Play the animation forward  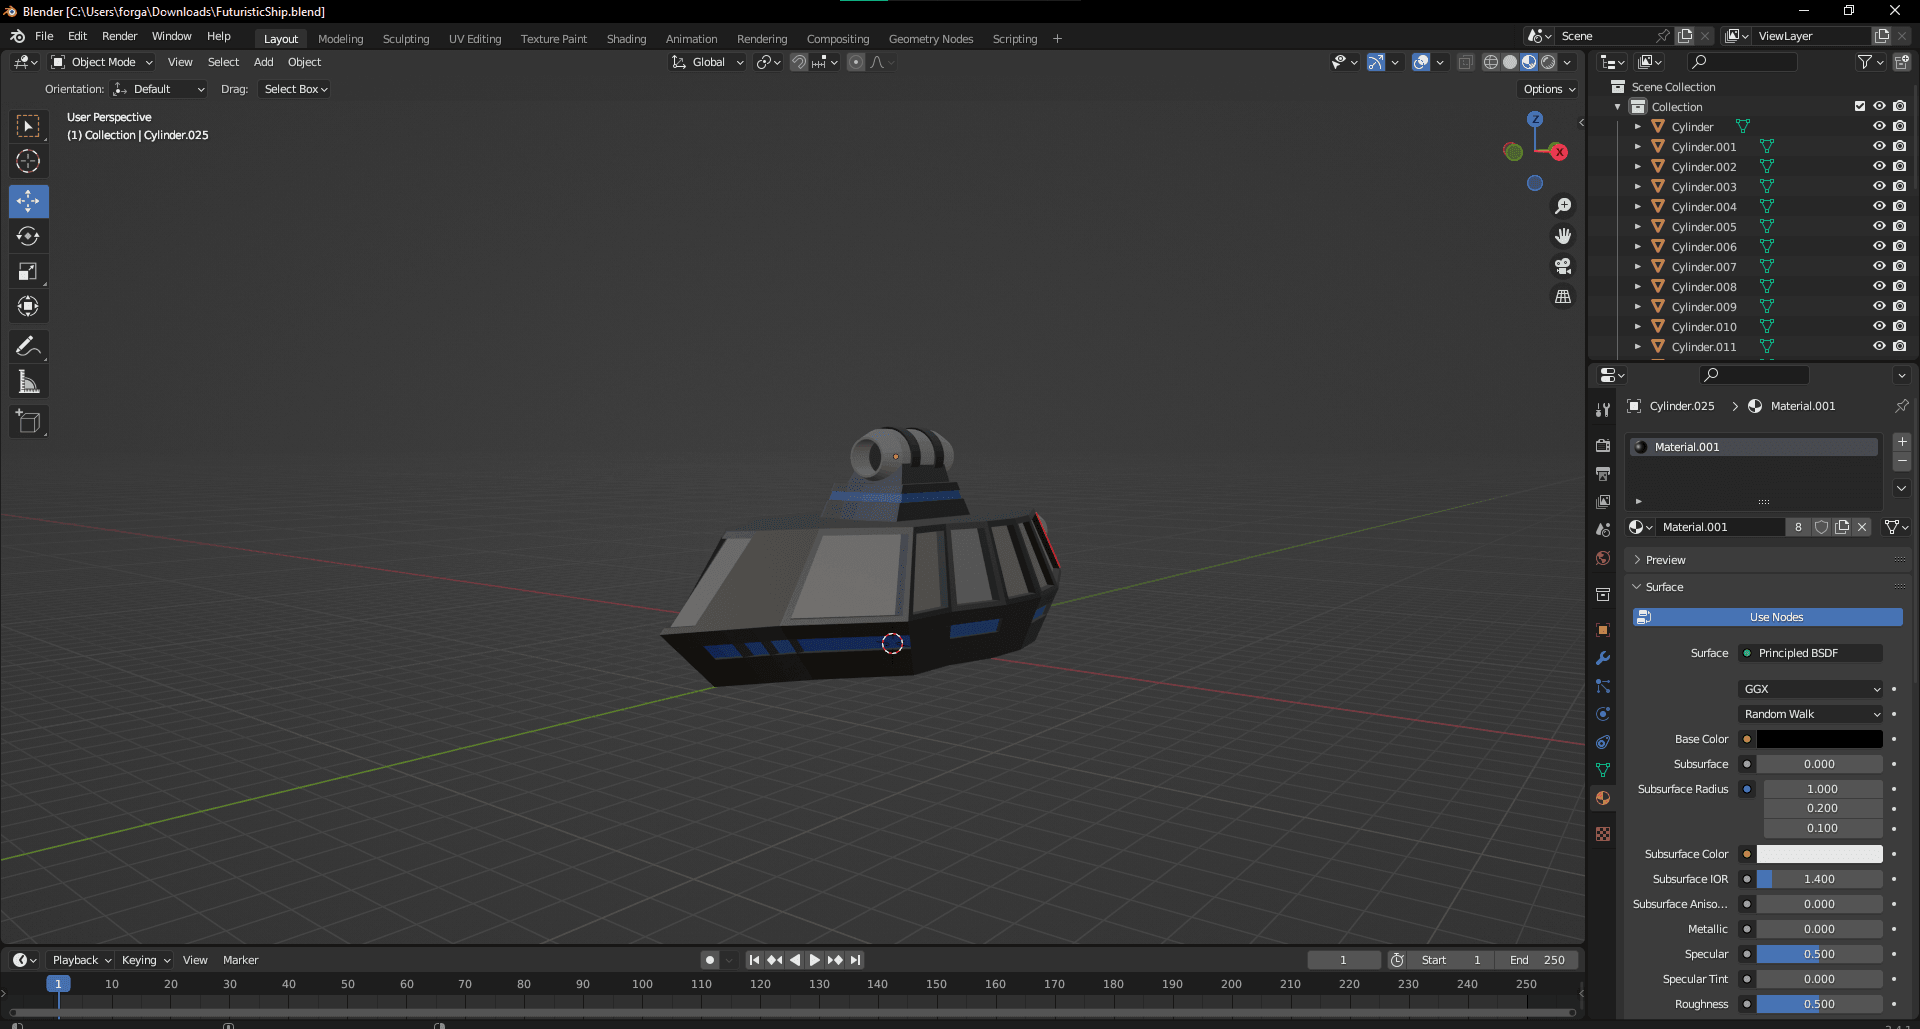click(815, 960)
